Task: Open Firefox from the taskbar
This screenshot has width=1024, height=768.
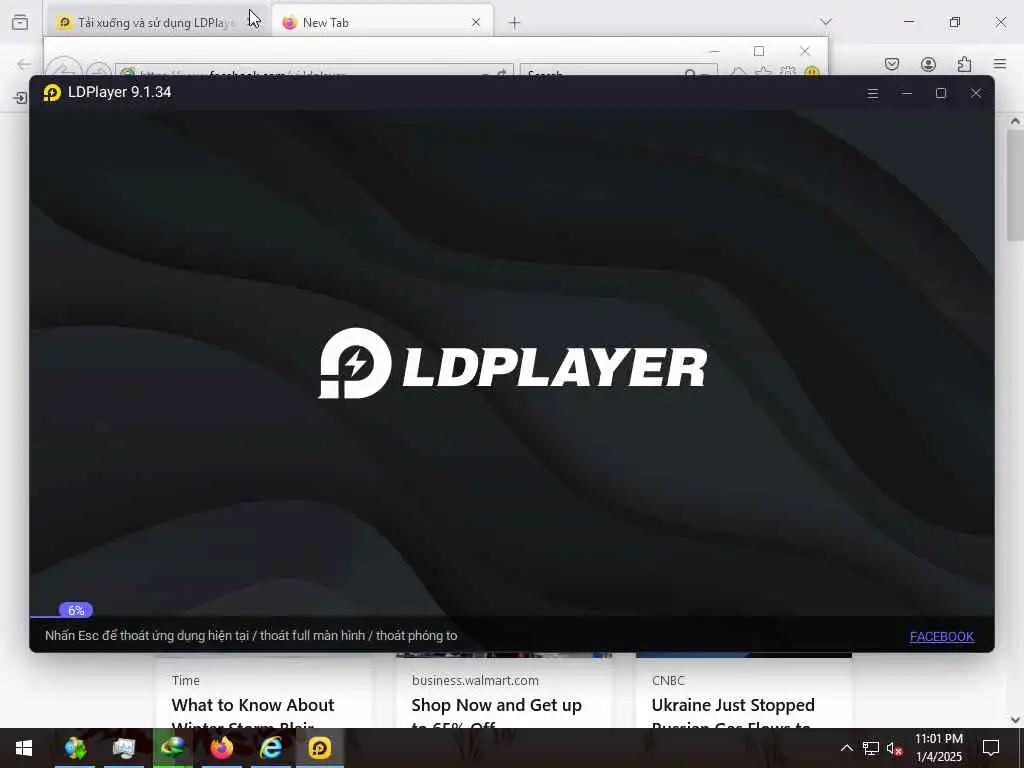Action: (221, 748)
